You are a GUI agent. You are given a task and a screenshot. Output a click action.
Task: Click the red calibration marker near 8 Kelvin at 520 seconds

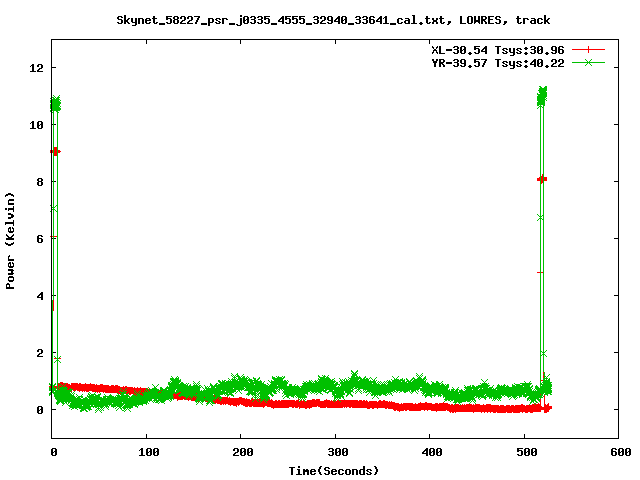coord(542,179)
